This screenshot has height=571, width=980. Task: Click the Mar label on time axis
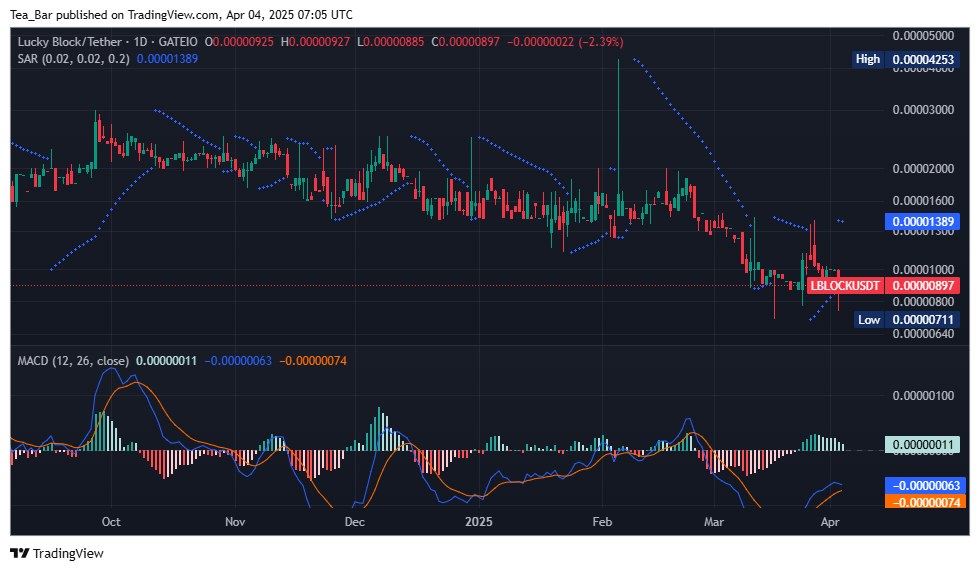(714, 522)
